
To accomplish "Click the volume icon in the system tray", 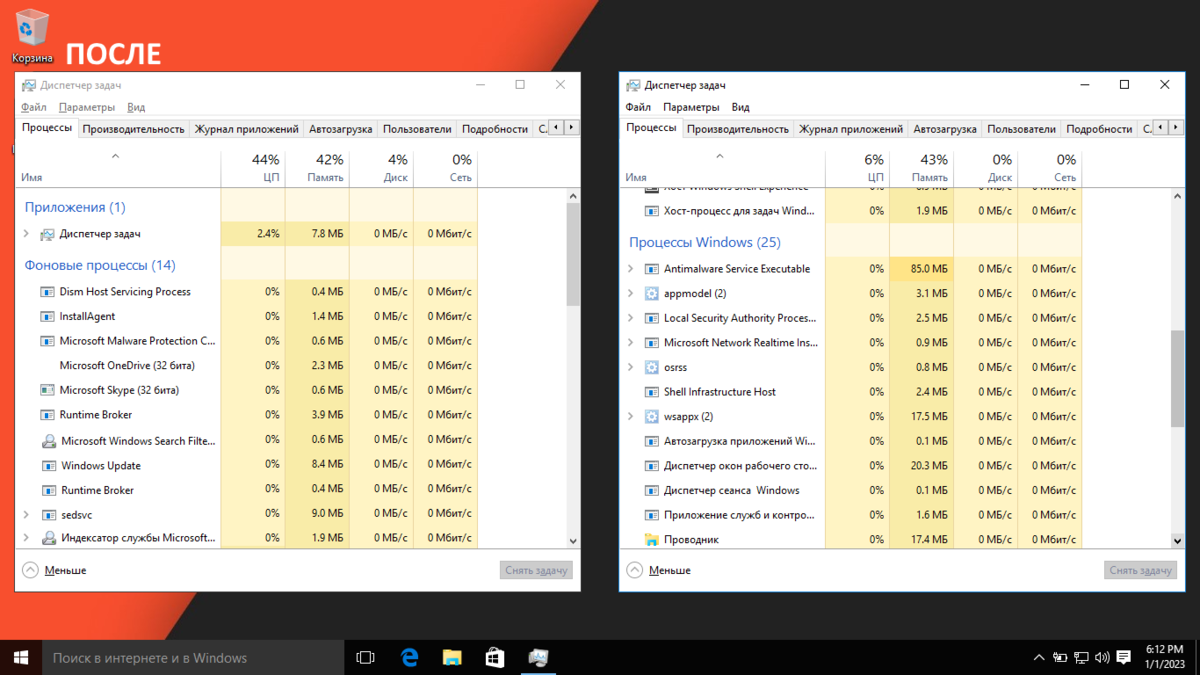I will pos(1101,657).
